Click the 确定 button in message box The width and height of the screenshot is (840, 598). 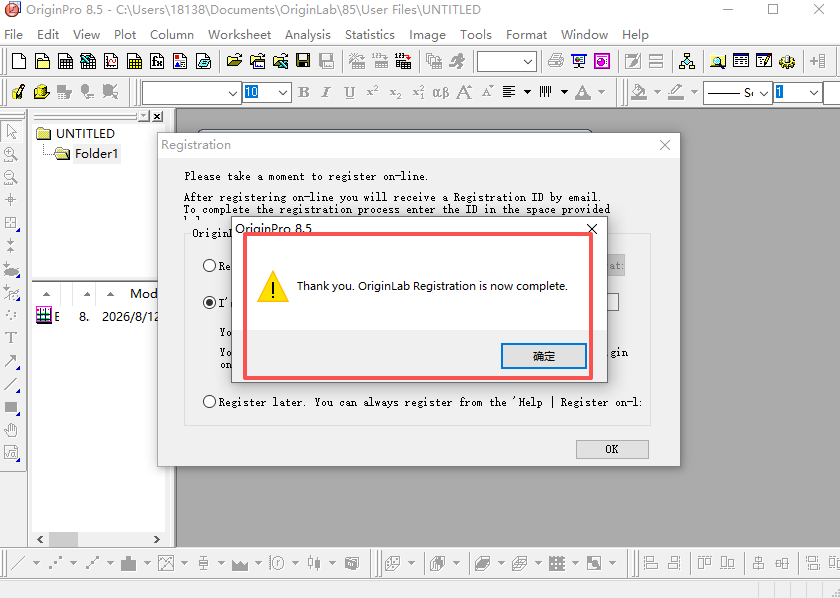pyautogui.click(x=544, y=356)
